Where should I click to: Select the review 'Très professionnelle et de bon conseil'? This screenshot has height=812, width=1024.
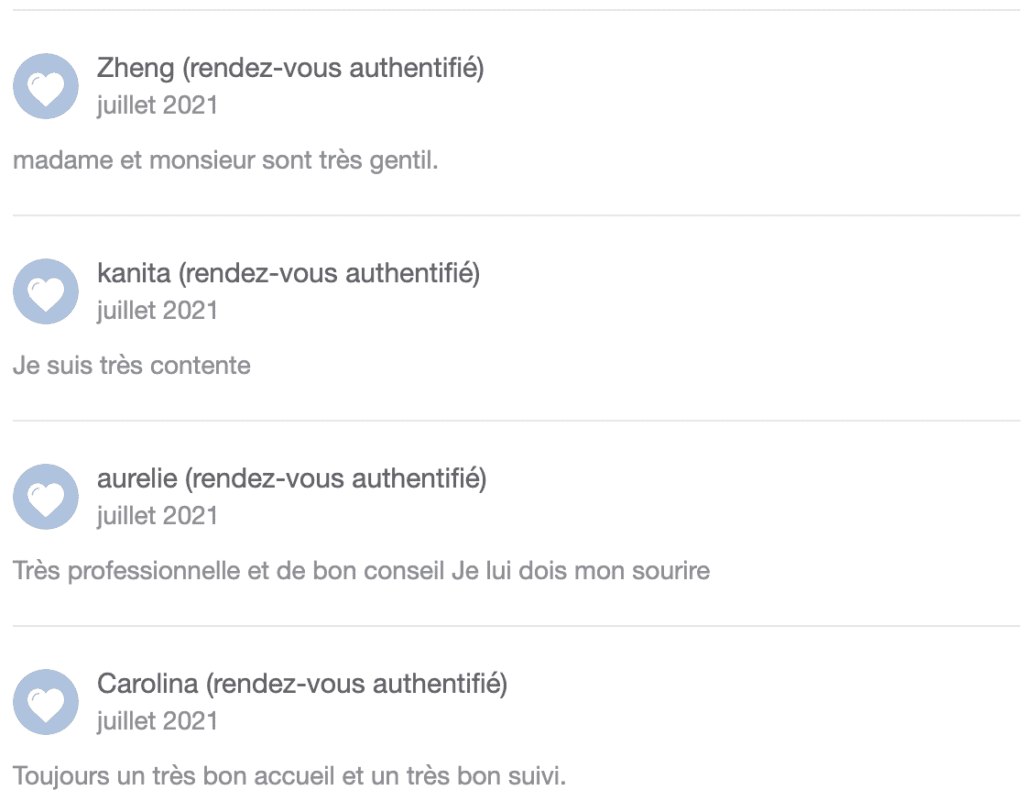[x=229, y=571]
